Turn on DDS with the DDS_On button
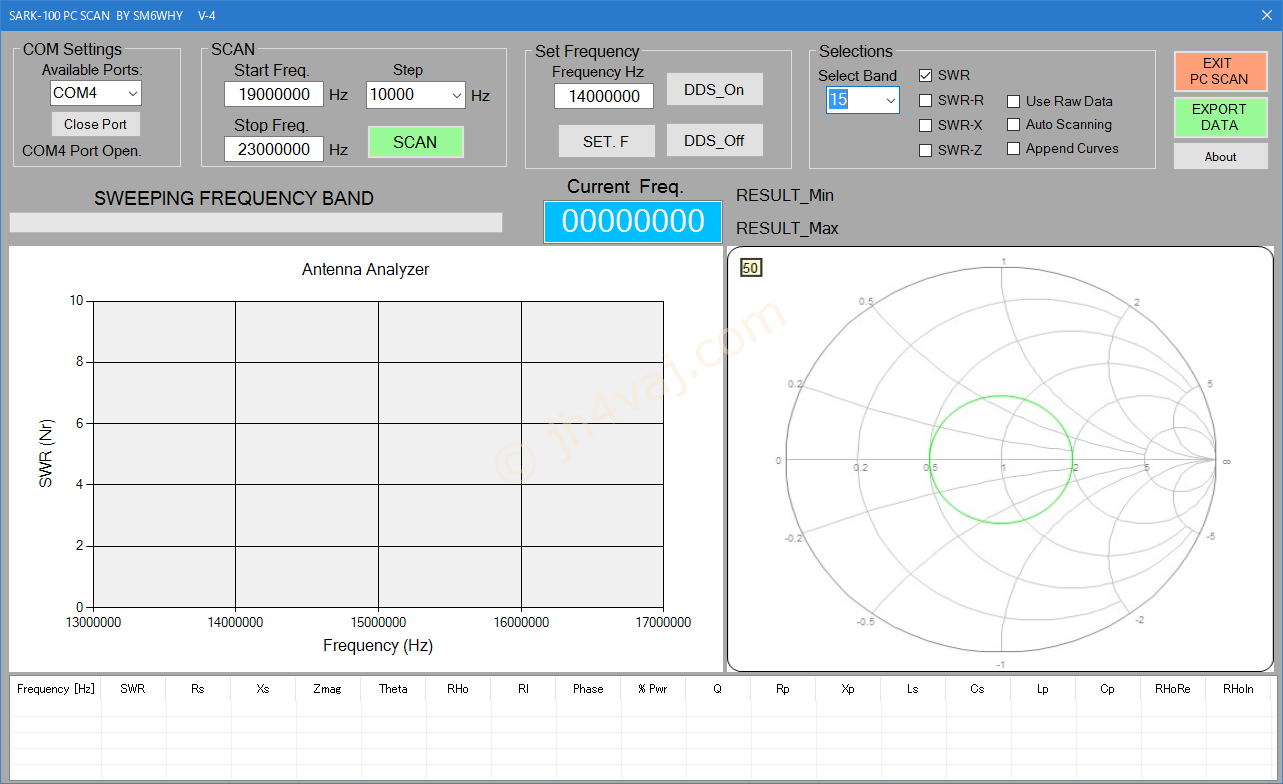The height and width of the screenshot is (784, 1283). pyautogui.click(x=714, y=89)
